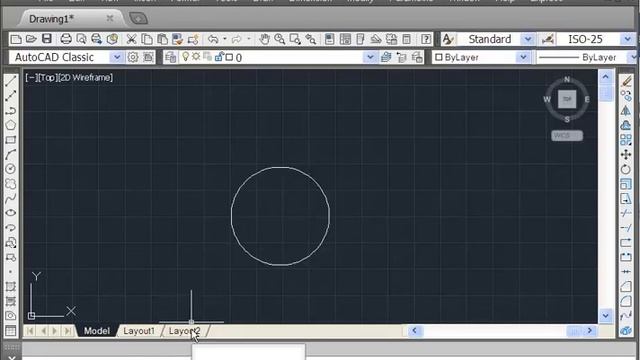Screen dimensions: 640x360
Task: Toggle layer 0 lock padlock
Action: 219,57
